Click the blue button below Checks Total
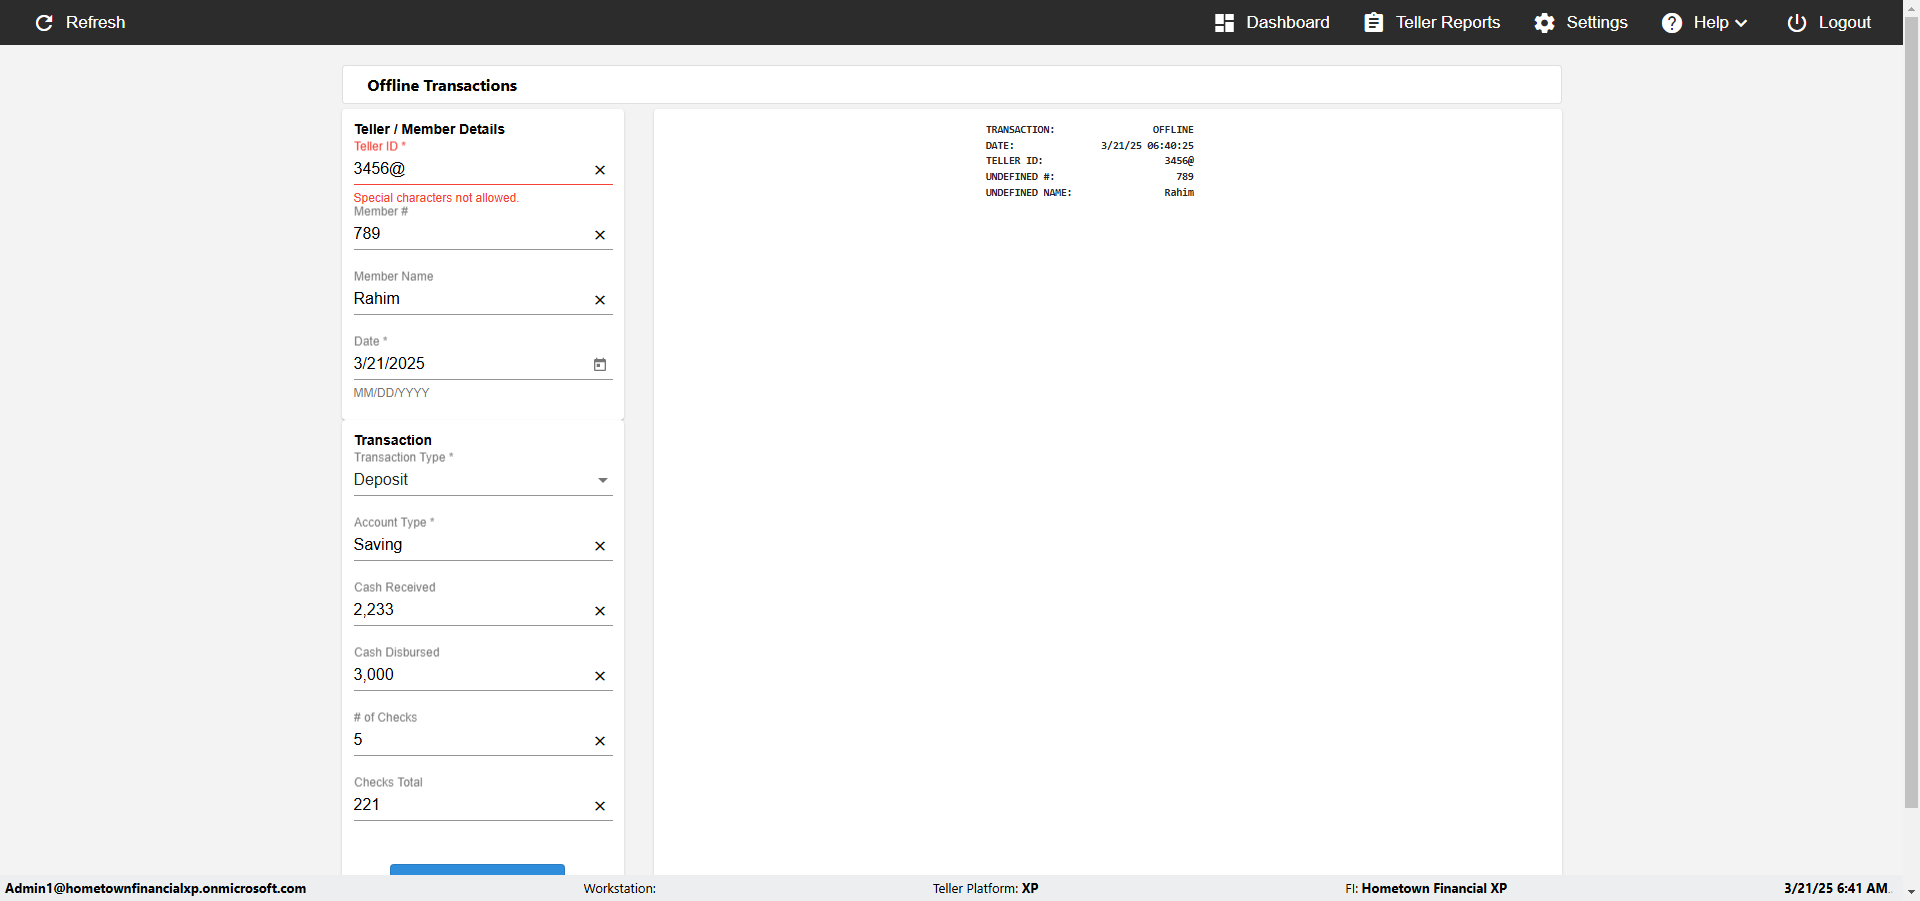This screenshot has width=1920, height=901. (477, 869)
